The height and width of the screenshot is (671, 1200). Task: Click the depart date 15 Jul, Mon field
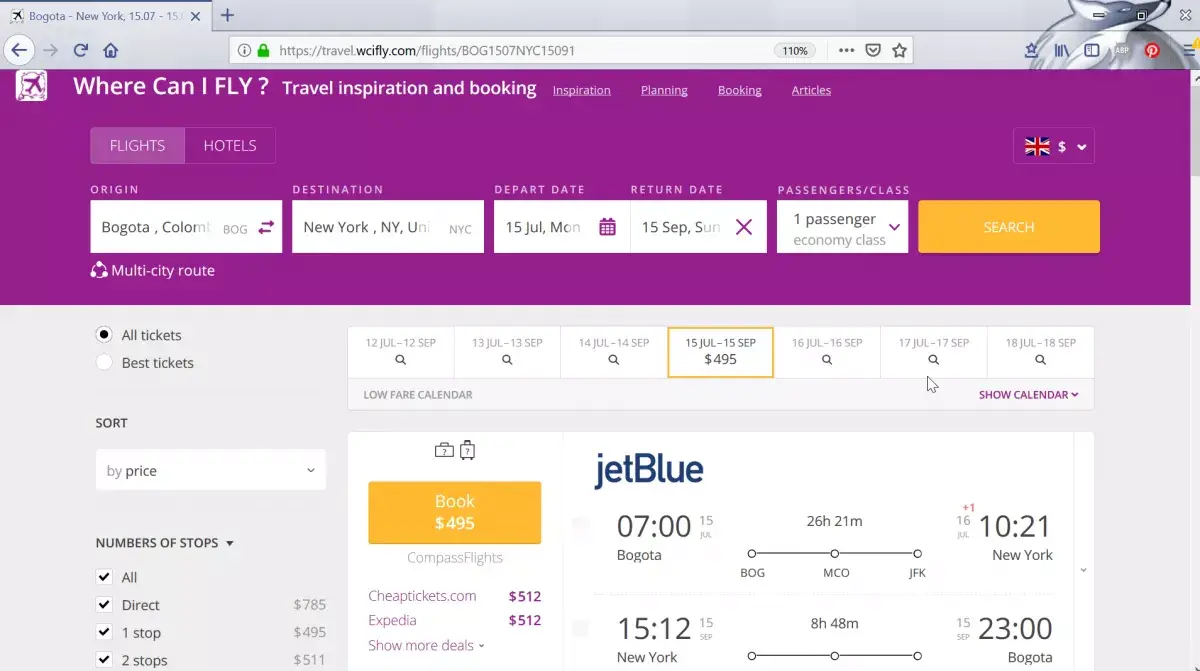pyautogui.click(x=562, y=227)
